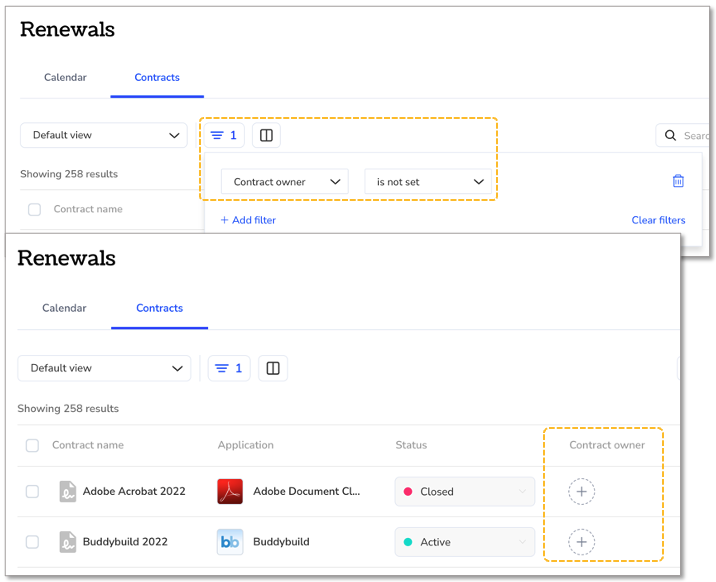Click Status column header
Image resolution: width=716 pixels, height=582 pixels.
(x=411, y=445)
